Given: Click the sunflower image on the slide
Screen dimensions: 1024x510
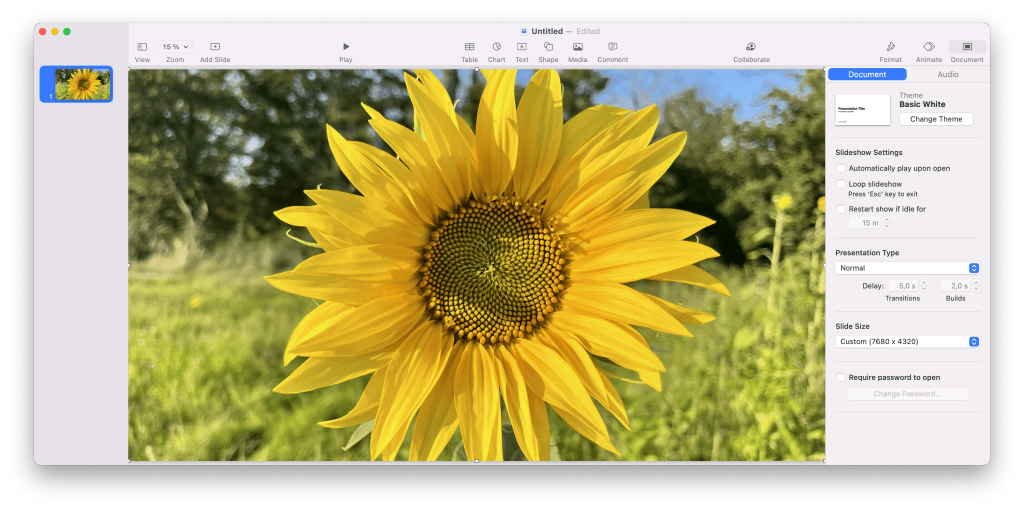Looking at the screenshot, I should [477, 265].
